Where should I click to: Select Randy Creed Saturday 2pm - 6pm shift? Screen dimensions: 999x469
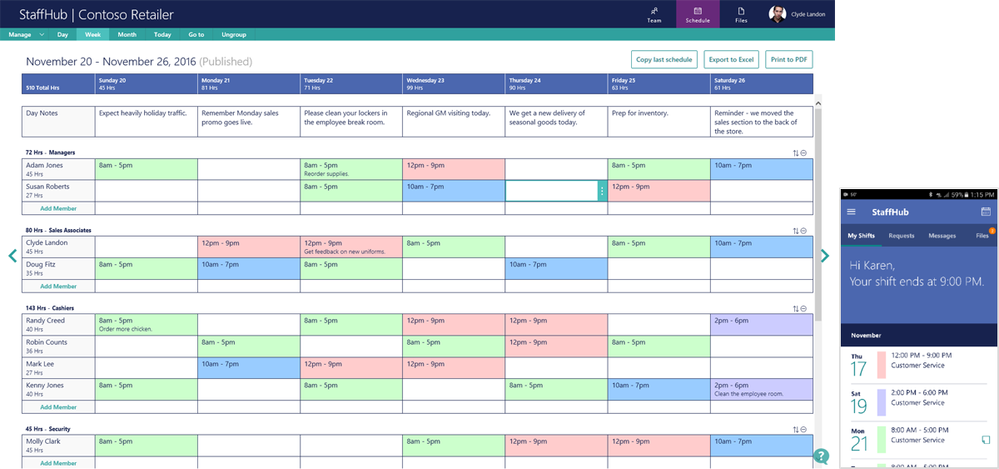tap(761, 324)
